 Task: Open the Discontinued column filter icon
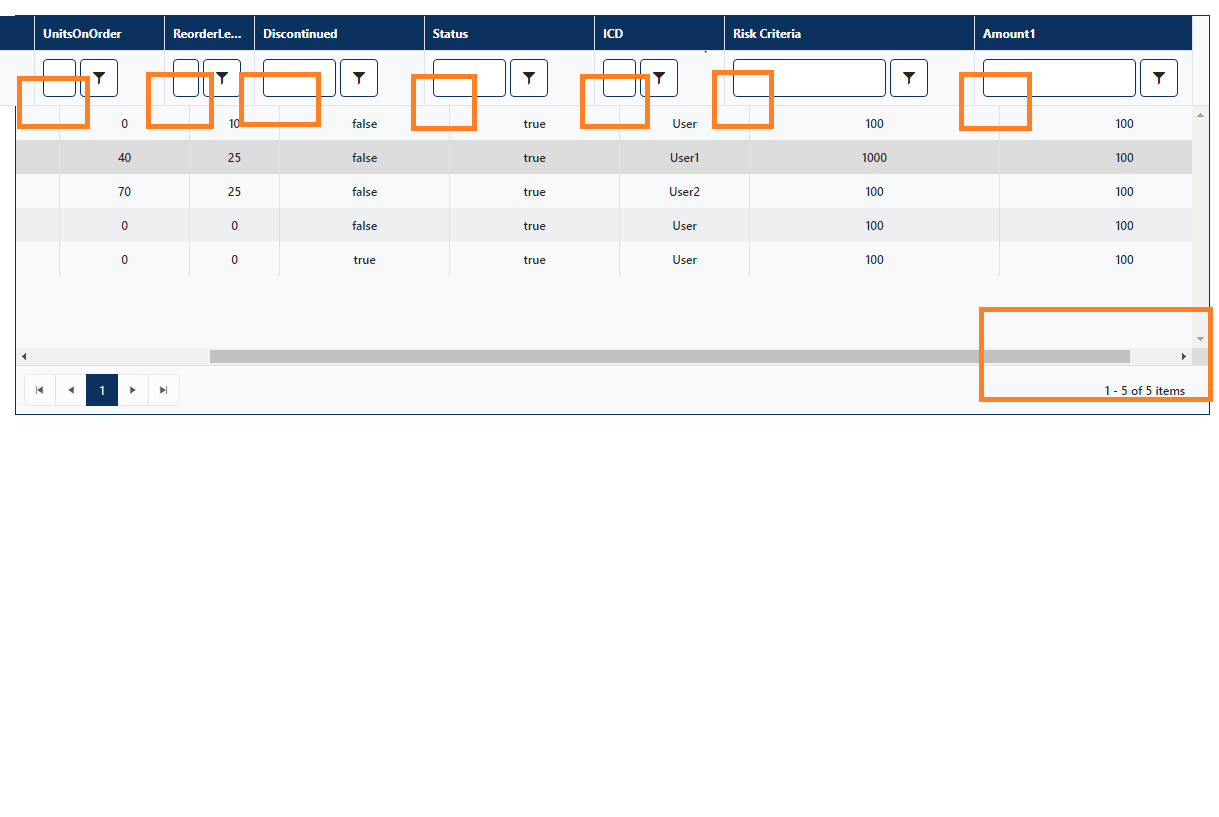point(359,78)
